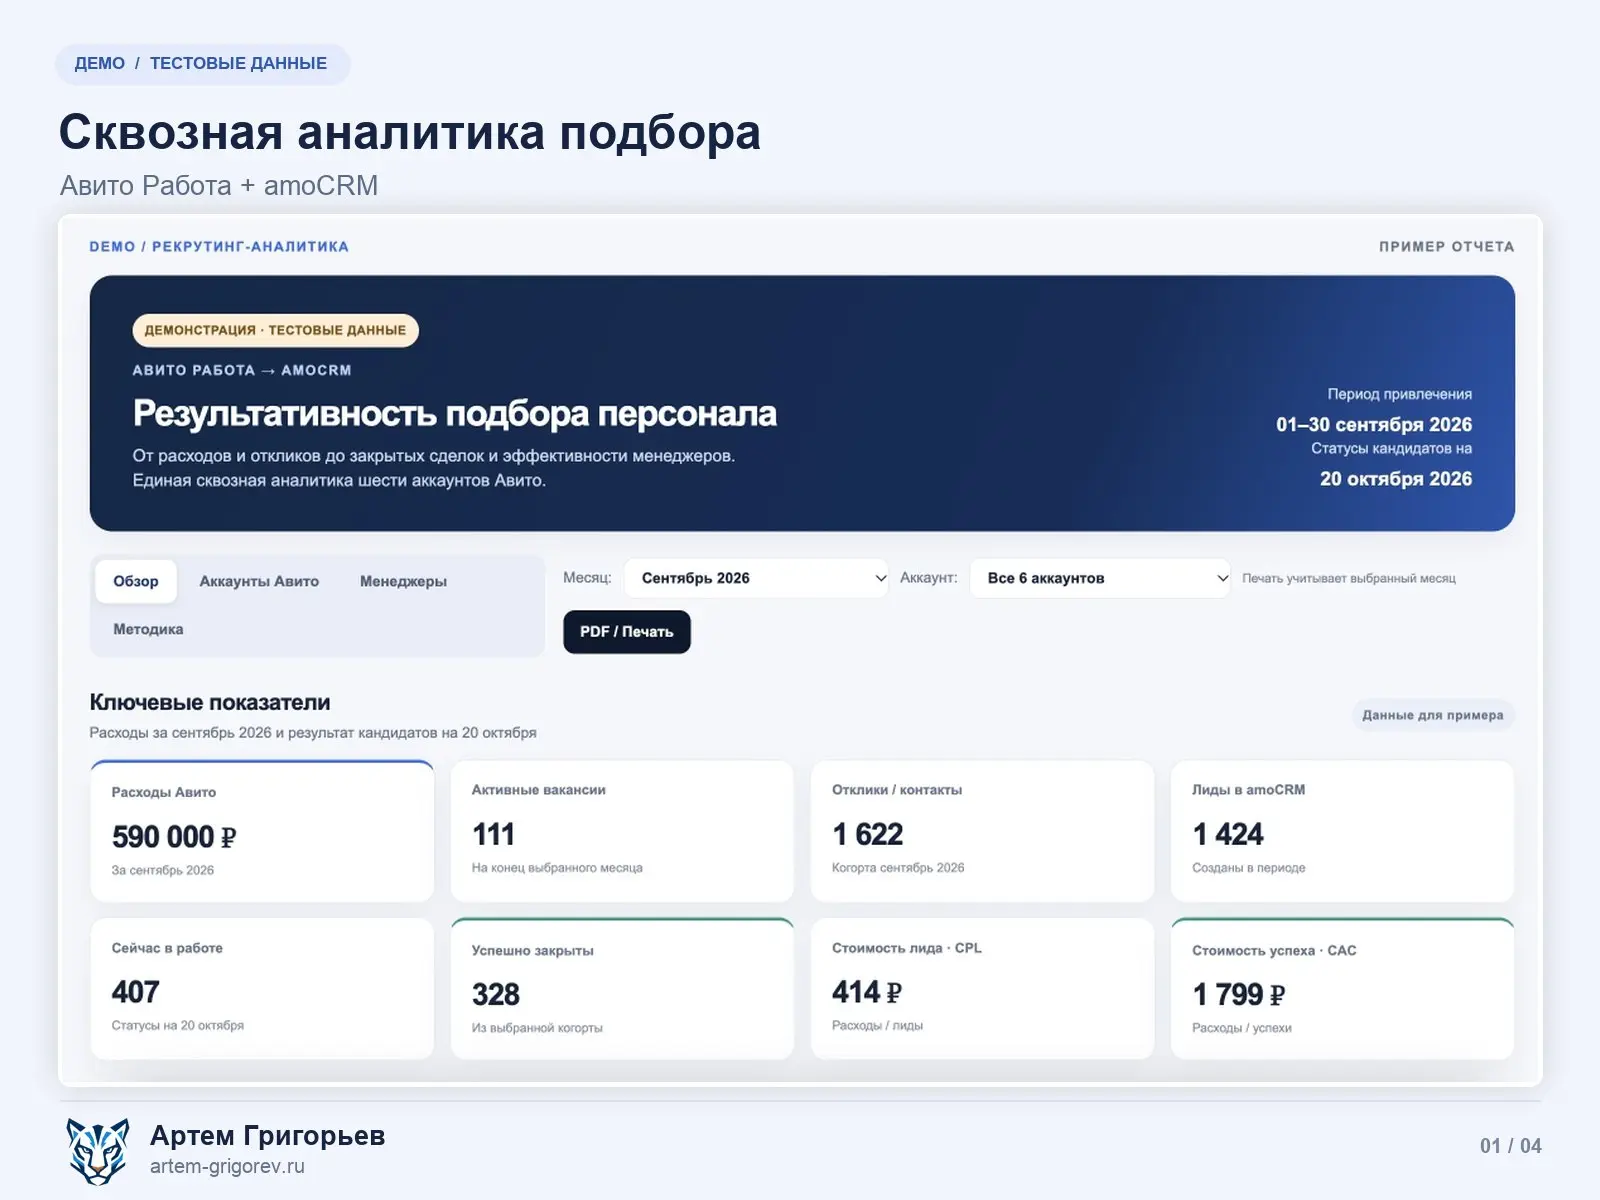Click the 01 / 04 page counter
This screenshot has height=1200, width=1600.
click(x=1510, y=1146)
